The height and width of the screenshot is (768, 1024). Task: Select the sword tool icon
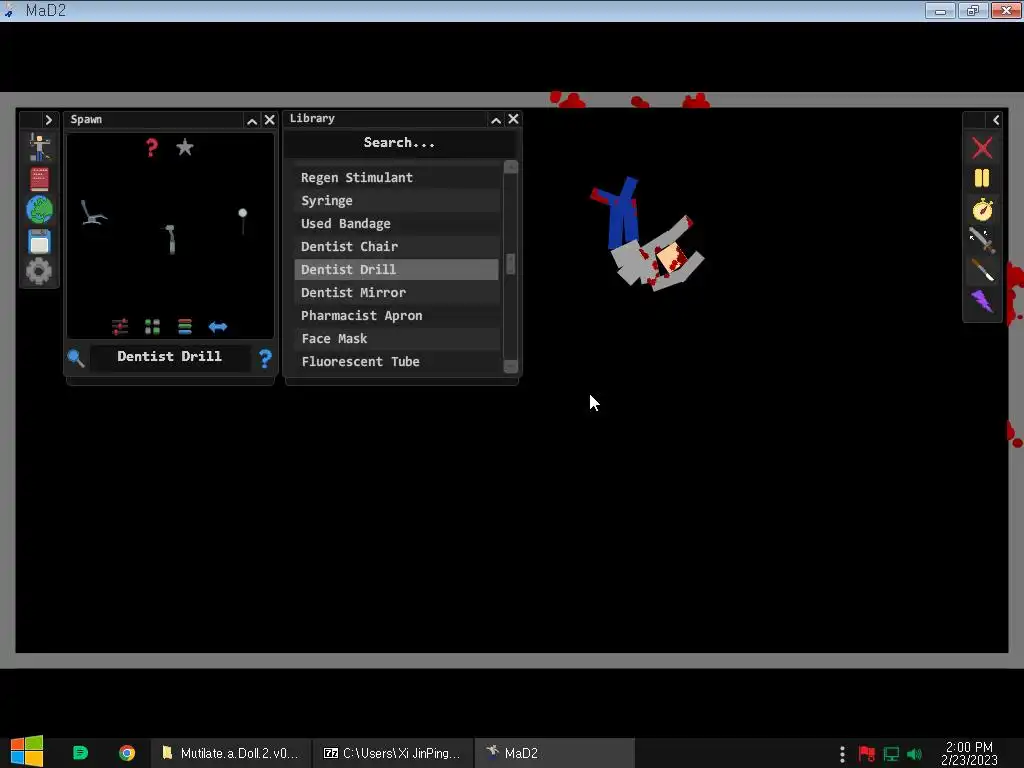coord(982,240)
